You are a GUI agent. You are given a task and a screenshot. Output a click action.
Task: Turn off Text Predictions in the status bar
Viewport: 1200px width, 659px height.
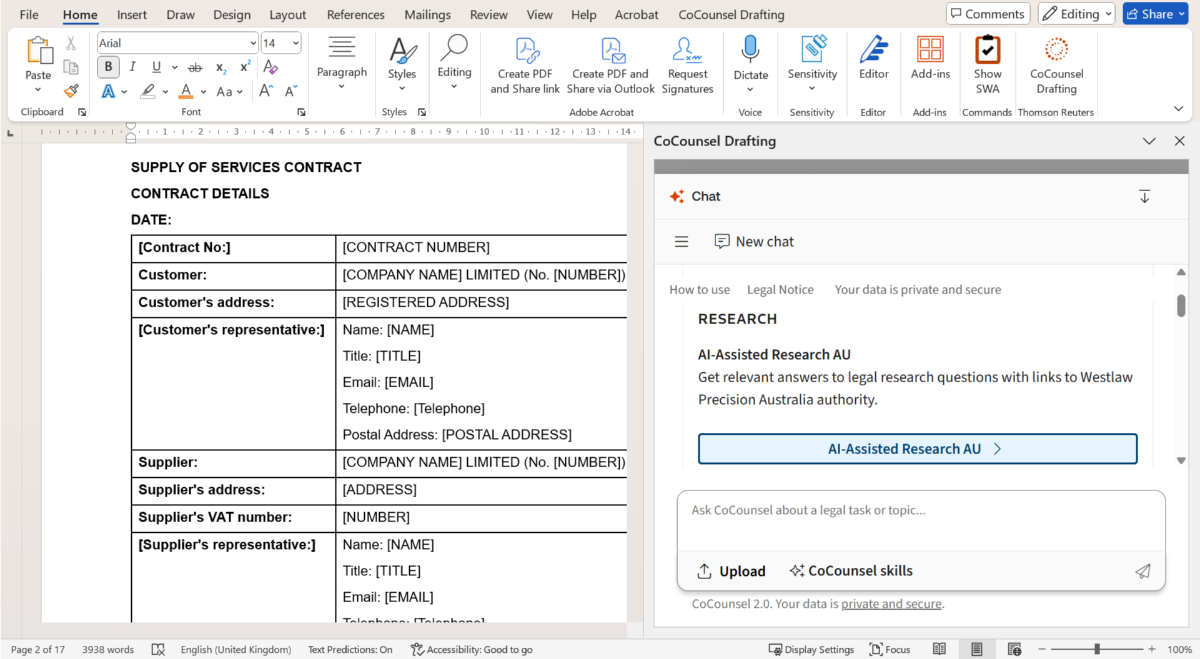point(349,649)
